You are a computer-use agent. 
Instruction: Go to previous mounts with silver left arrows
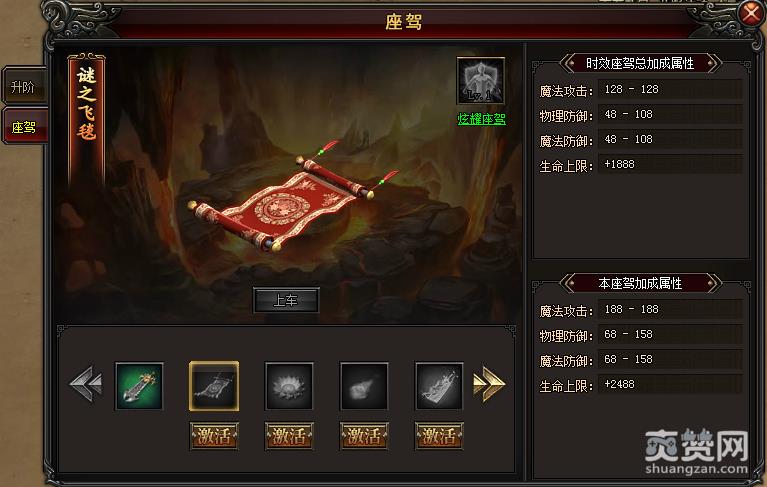[x=86, y=385]
